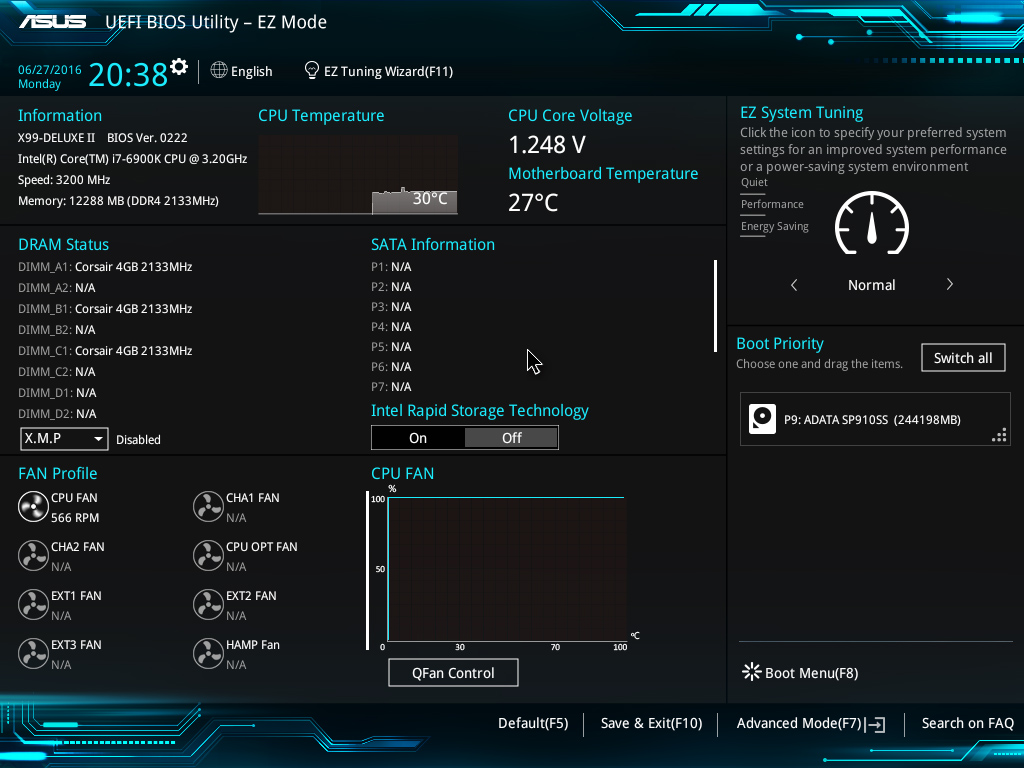Click the Speed: 3200 MHz line
This screenshot has height=768, width=1024.
64,180
